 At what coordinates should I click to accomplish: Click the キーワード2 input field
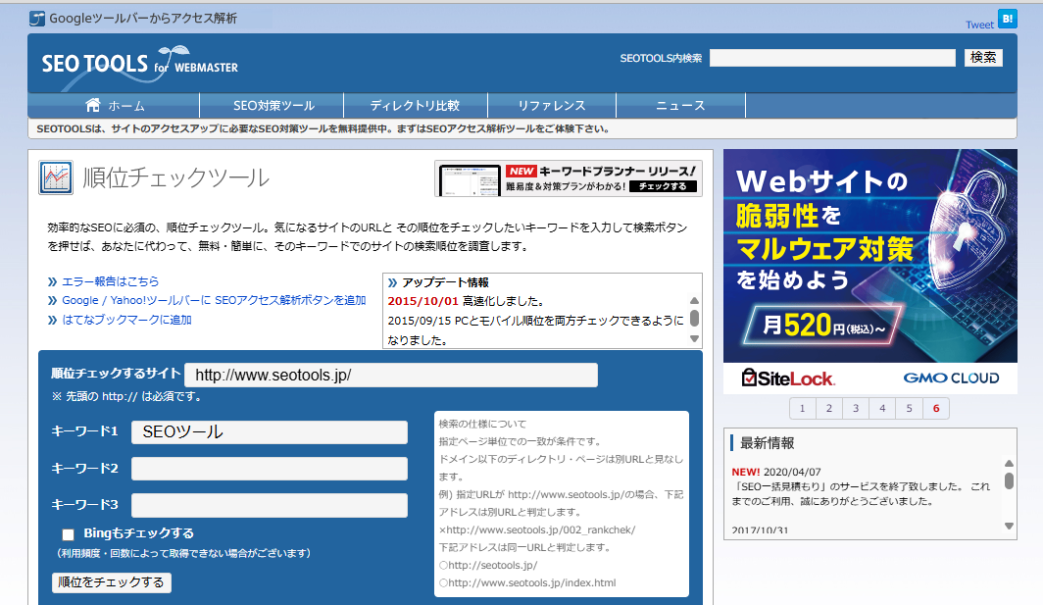click(x=269, y=468)
